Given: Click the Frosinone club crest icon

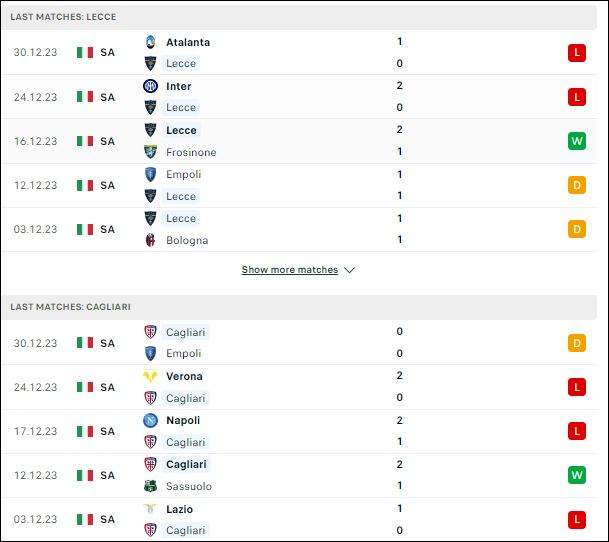Looking at the screenshot, I should click(150, 152).
